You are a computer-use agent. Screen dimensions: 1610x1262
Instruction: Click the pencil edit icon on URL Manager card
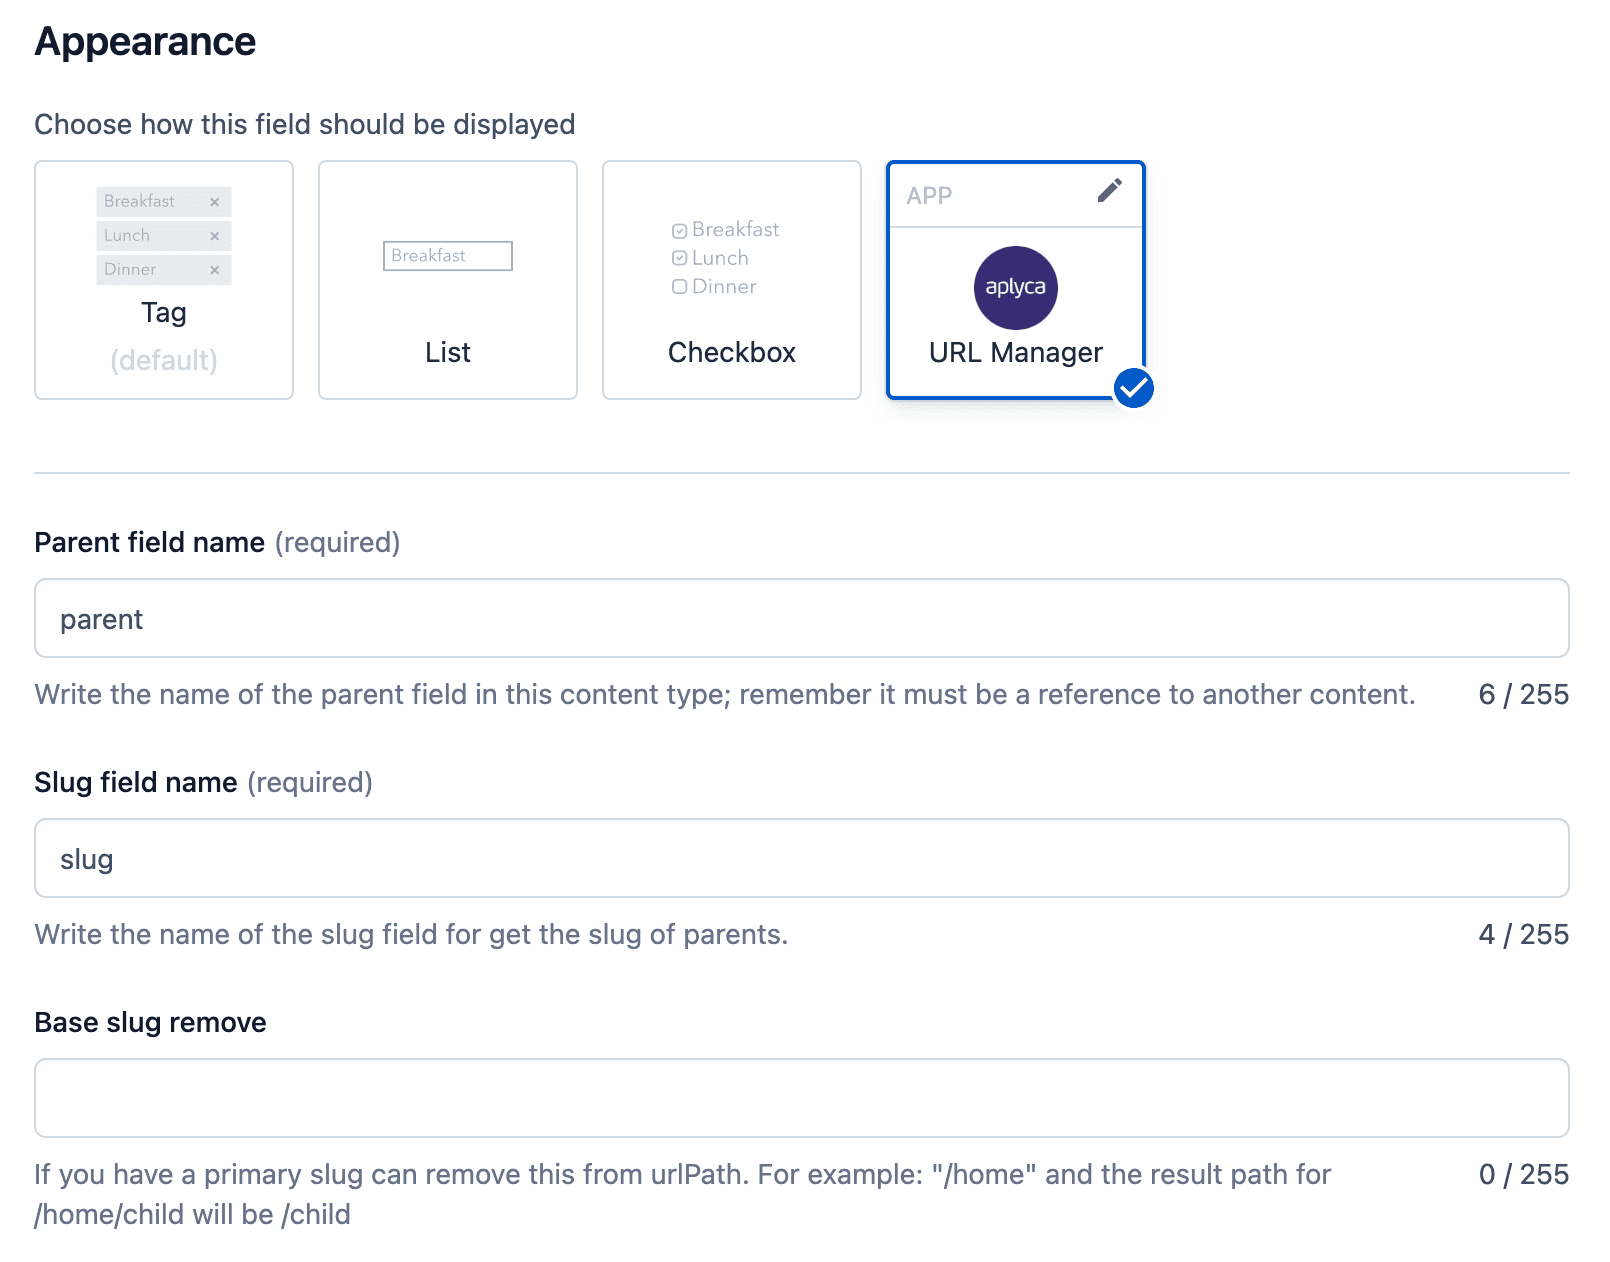coord(1109,191)
